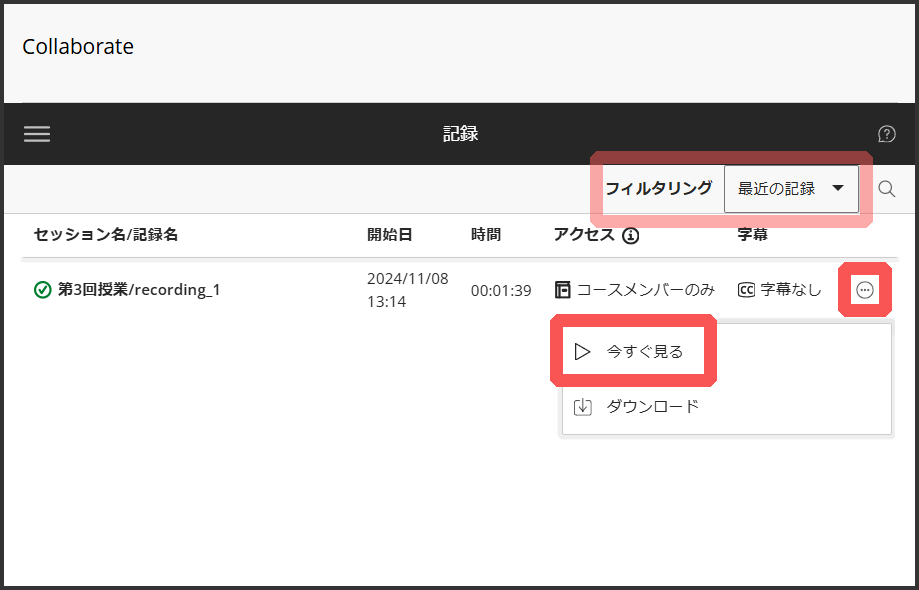Viewport: 919px width, 590px height.
Task: Select 今すぐ見る from the menu
Action: (x=644, y=352)
